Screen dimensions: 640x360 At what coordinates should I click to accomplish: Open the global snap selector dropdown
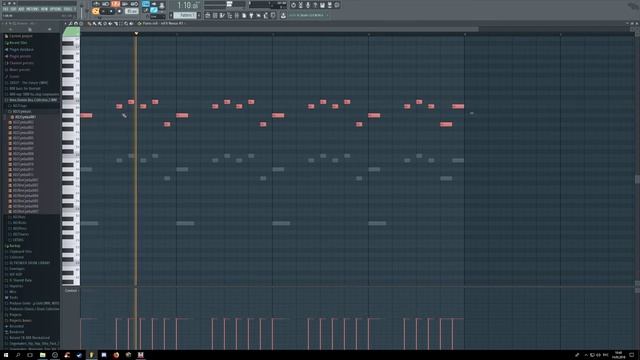[x=158, y=17]
